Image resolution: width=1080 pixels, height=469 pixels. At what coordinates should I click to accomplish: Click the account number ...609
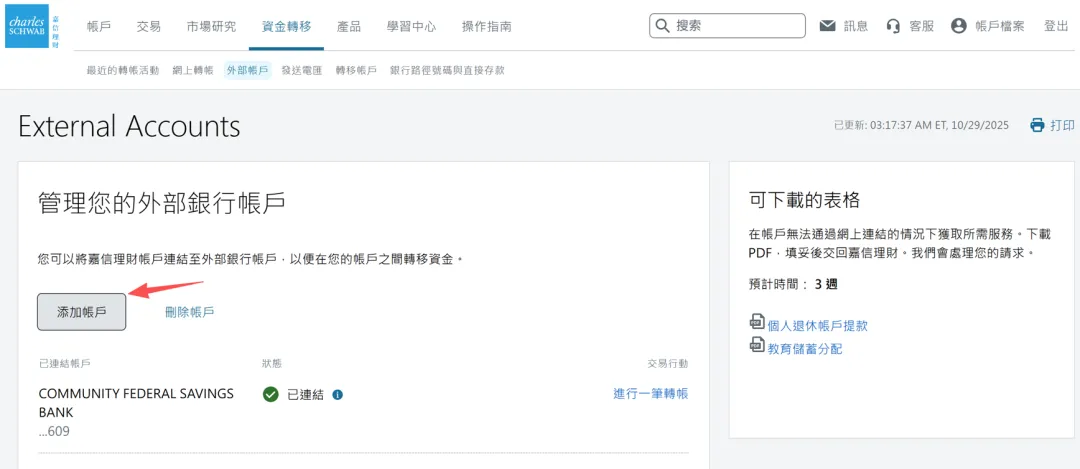click(54, 432)
